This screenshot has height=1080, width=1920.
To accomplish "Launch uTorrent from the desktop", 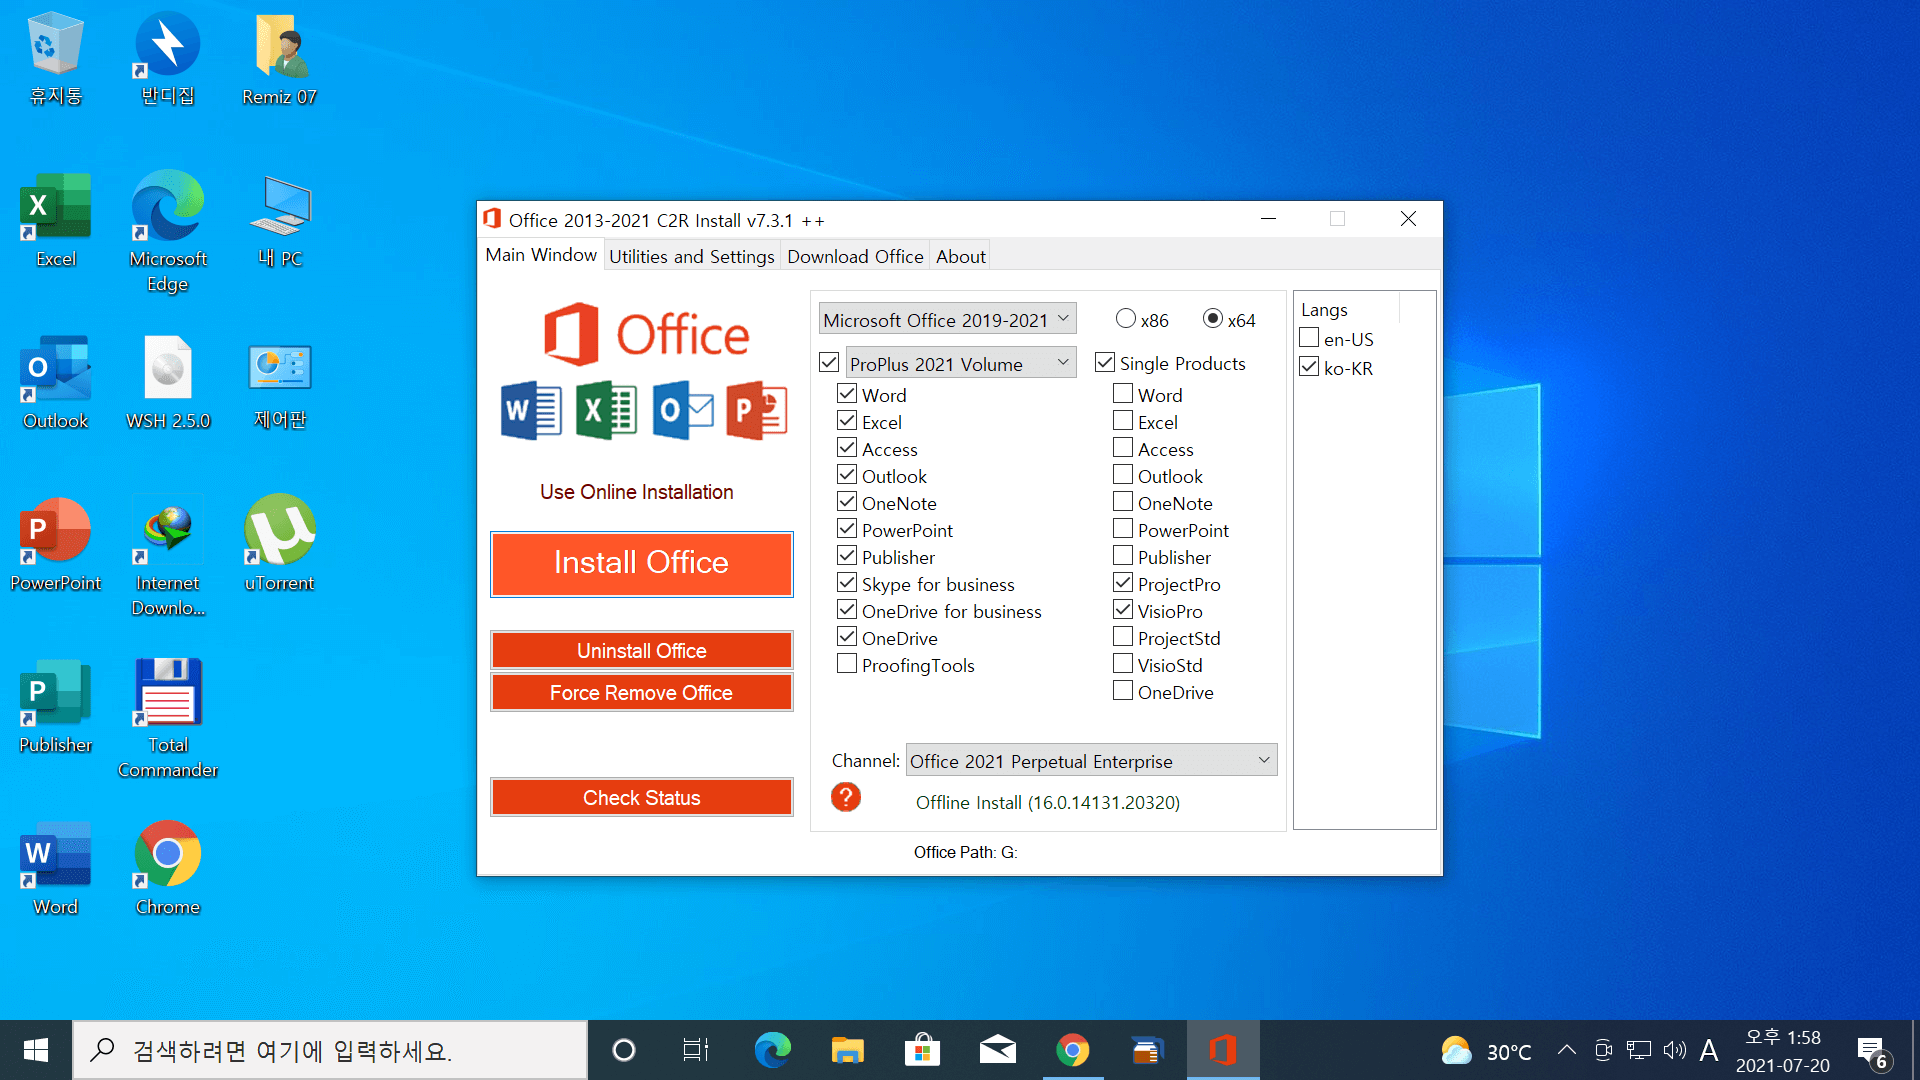I will pos(280,544).
